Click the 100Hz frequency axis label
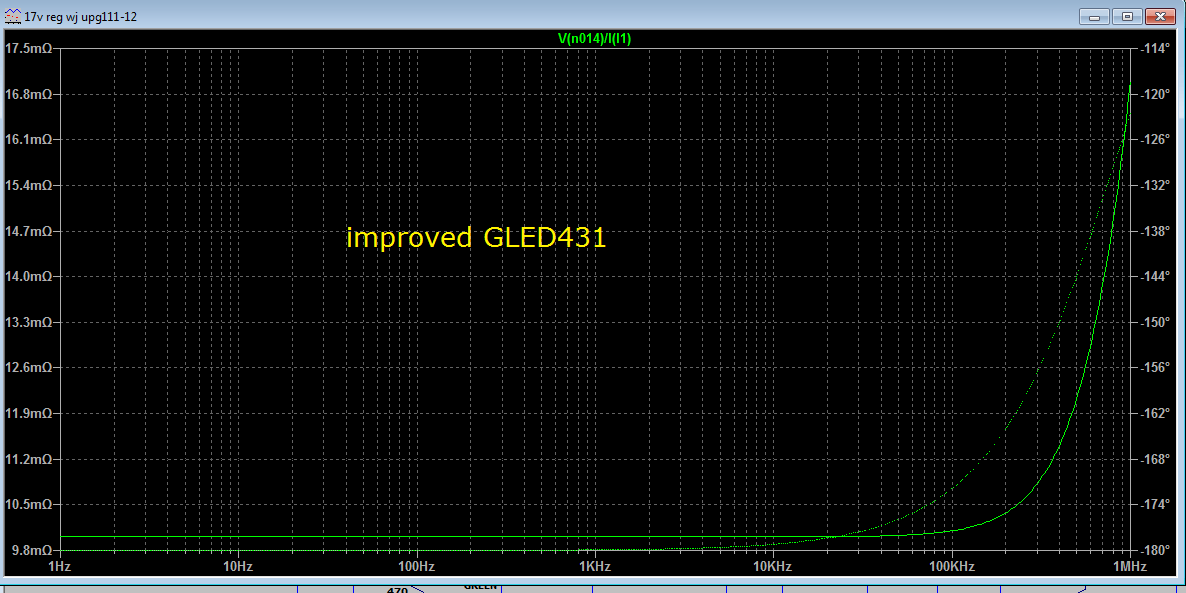This screenshot has height=593, width=1186. point(415,567)
